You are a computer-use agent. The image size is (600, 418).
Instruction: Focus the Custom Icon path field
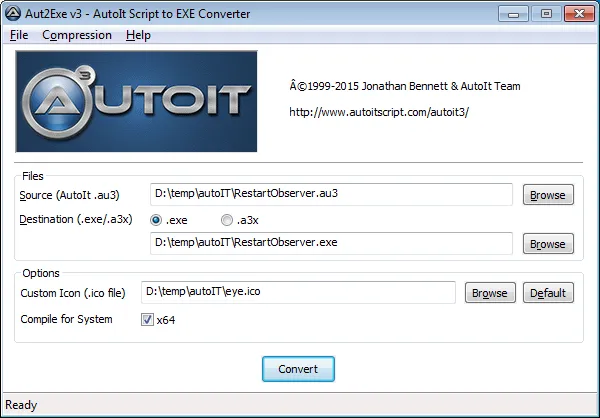298,292
